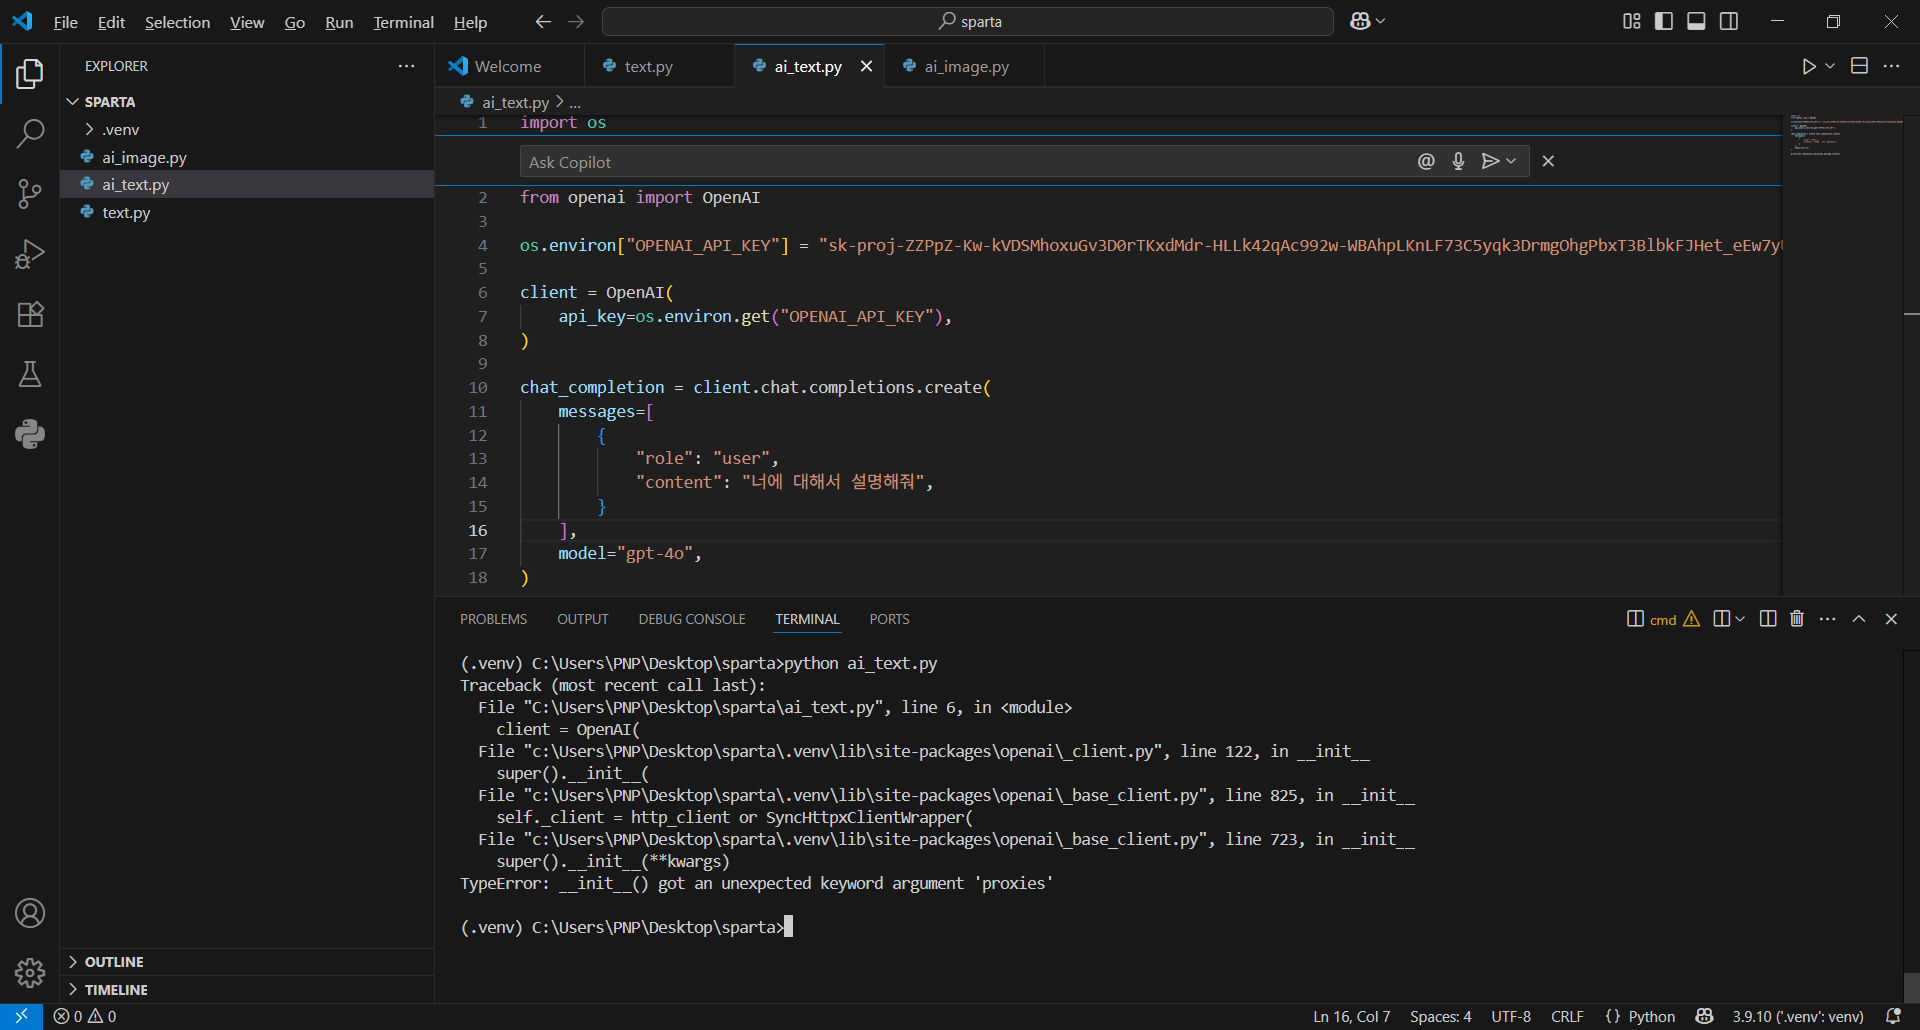Toggle the primary side bar
1920x1030 pixels.
tap(1664, 21)
